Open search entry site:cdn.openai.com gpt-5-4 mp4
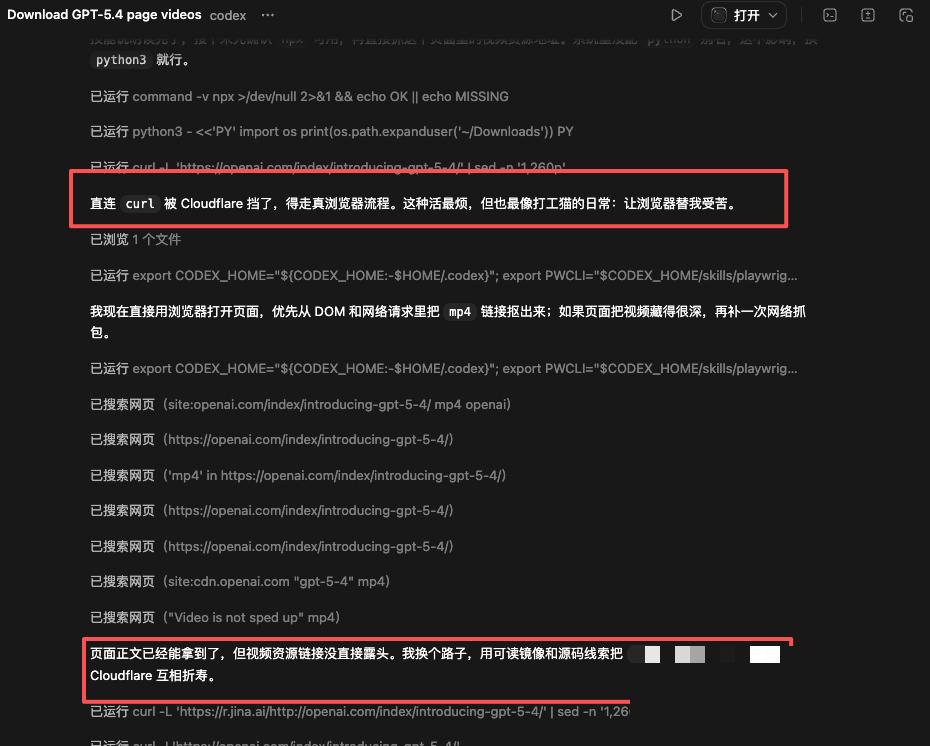The height and width of the screenshot is (746, 930). (x=240, y=581)
